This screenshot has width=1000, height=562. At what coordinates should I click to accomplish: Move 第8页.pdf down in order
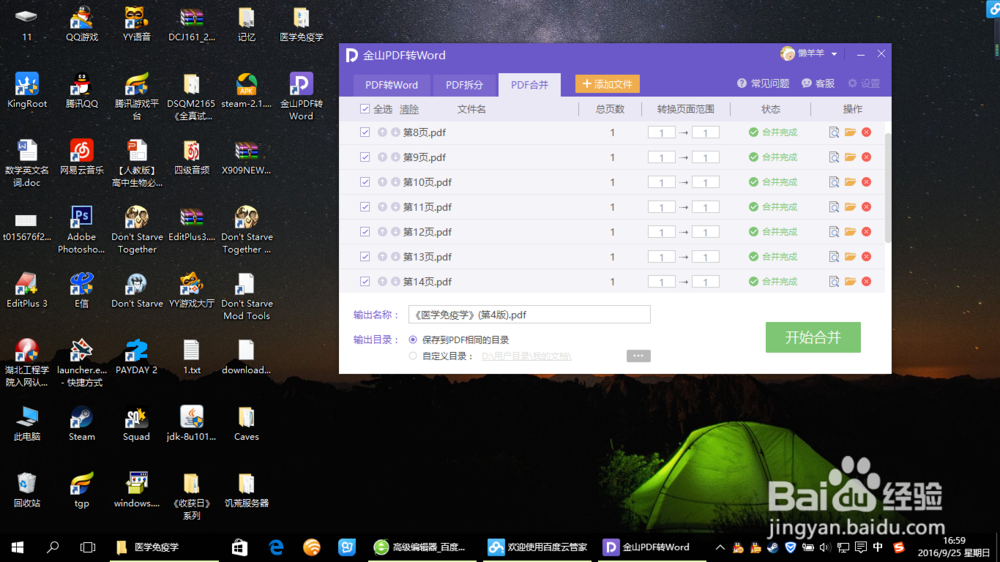pos(395,132)
